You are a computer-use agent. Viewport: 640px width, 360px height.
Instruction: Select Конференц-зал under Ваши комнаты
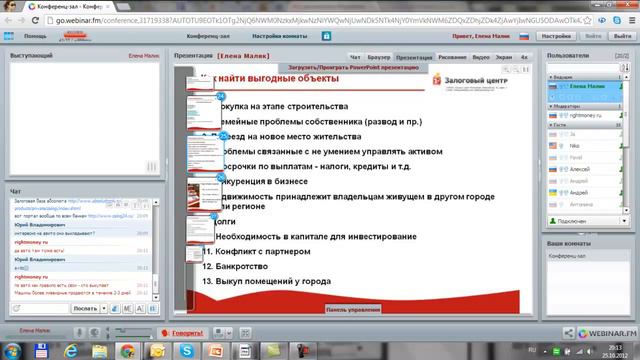pos(588,256)
